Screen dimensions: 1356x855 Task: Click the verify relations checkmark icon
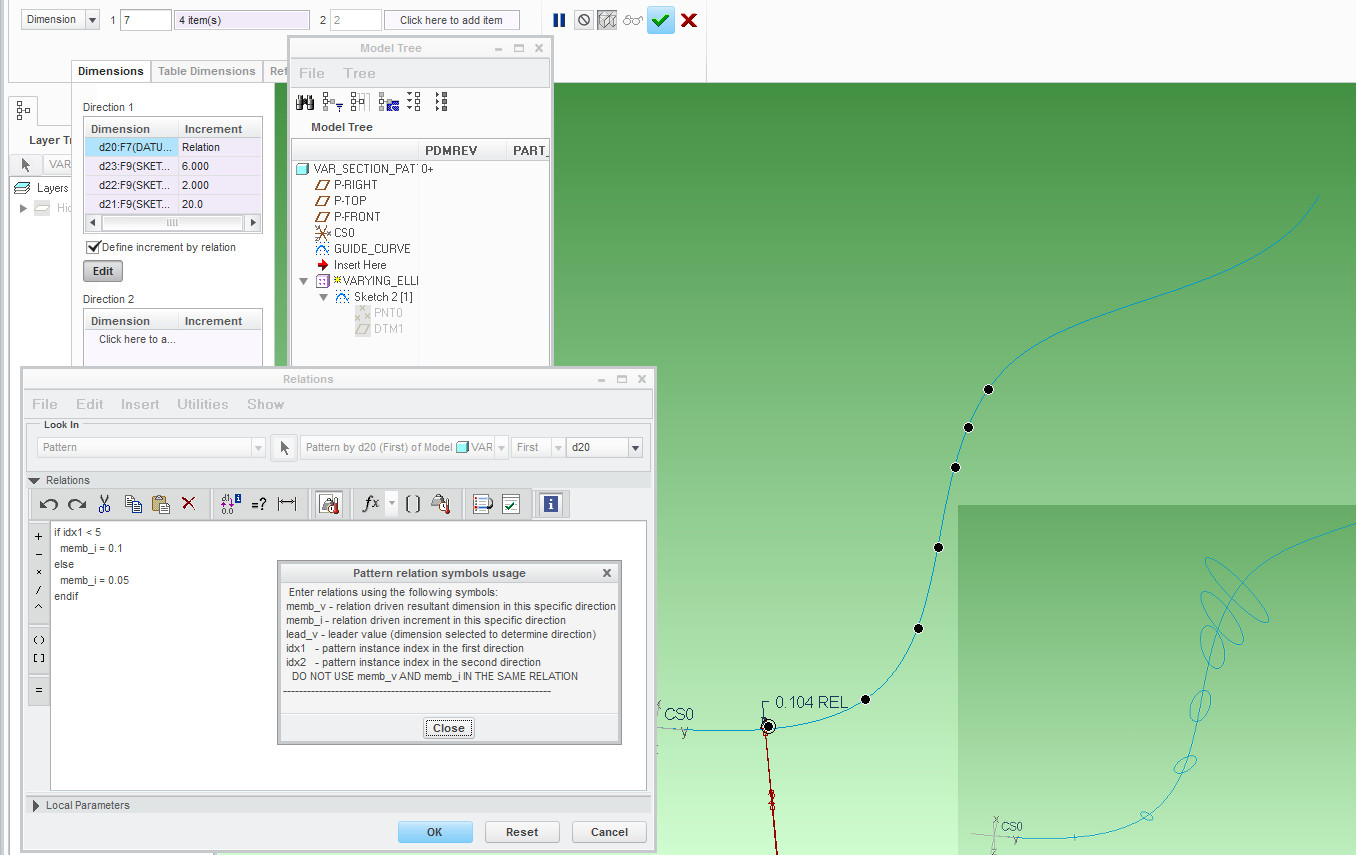click(x=511, y=504)
